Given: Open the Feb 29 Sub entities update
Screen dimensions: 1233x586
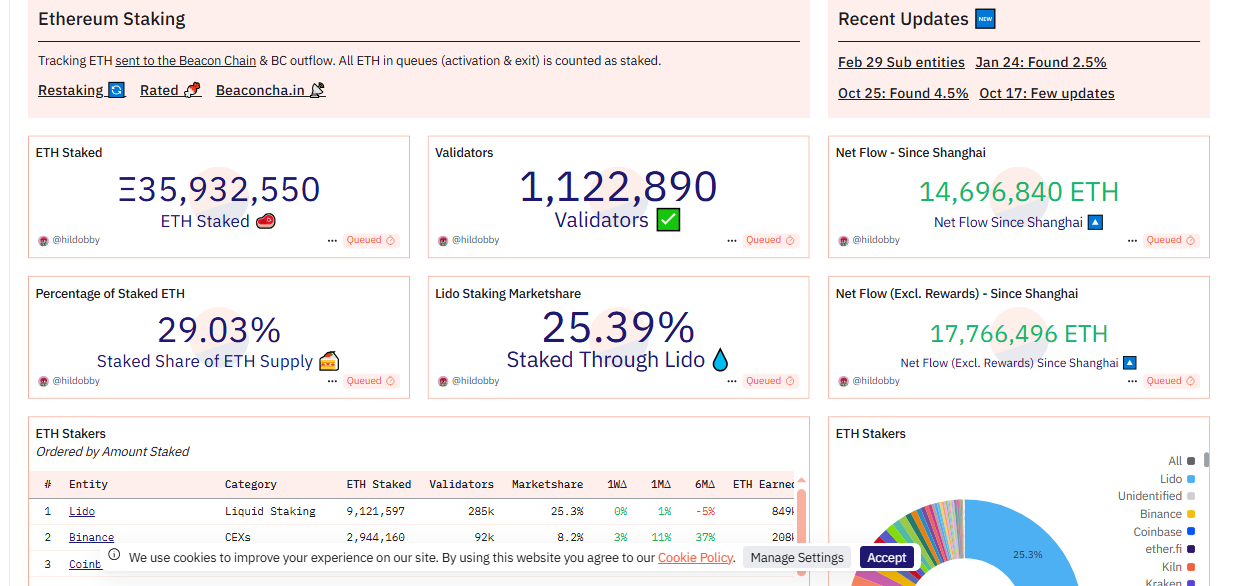Looking at the screenshot, I should click(x=901, y=62).
